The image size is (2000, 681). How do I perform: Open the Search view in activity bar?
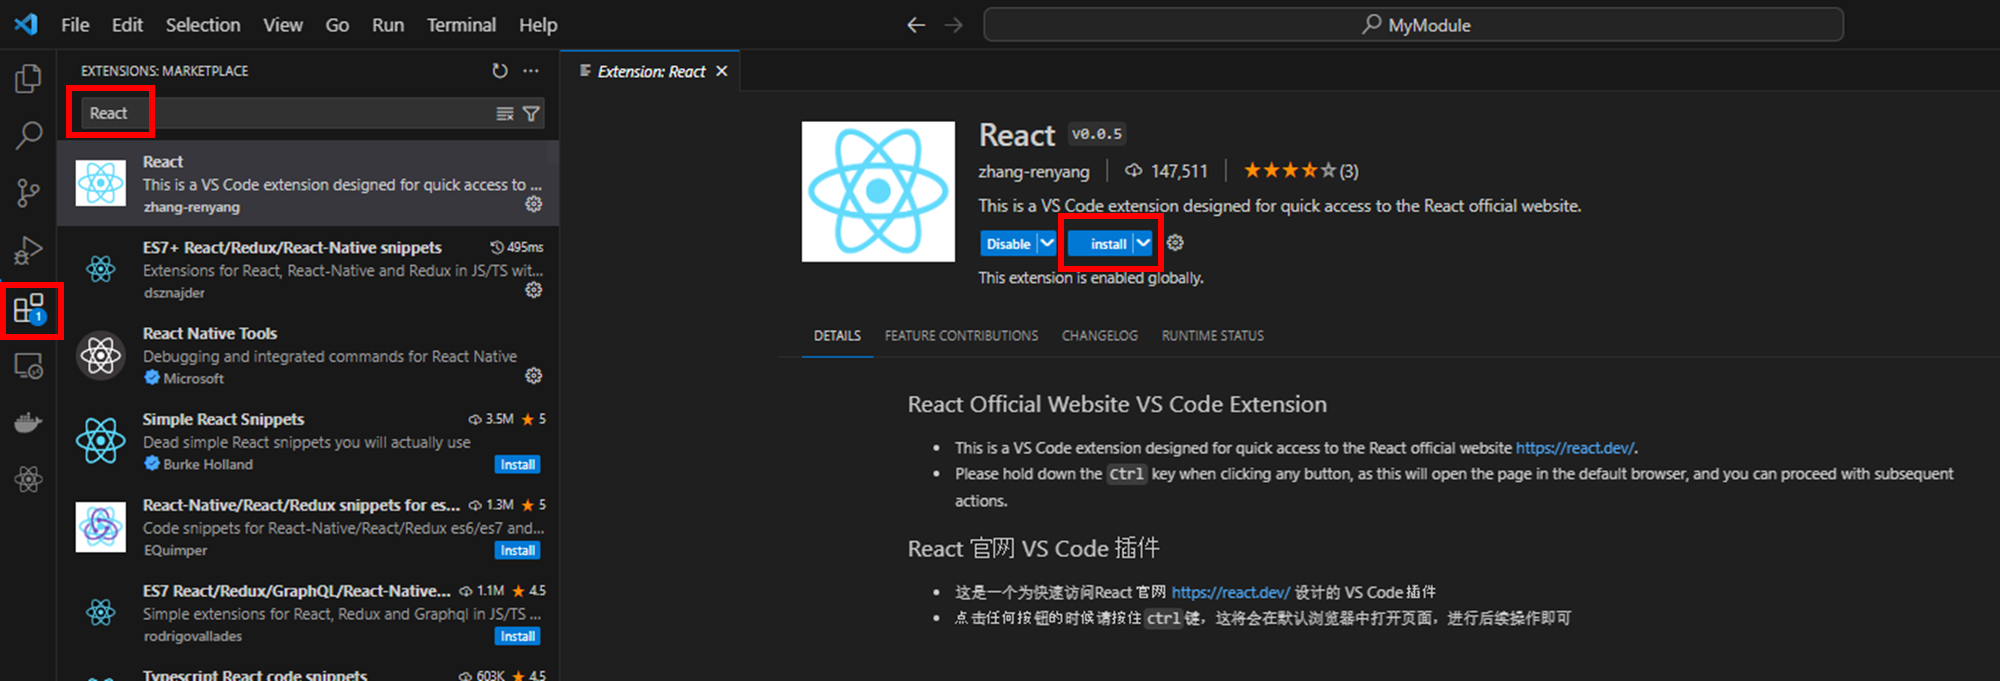point(28,135)
